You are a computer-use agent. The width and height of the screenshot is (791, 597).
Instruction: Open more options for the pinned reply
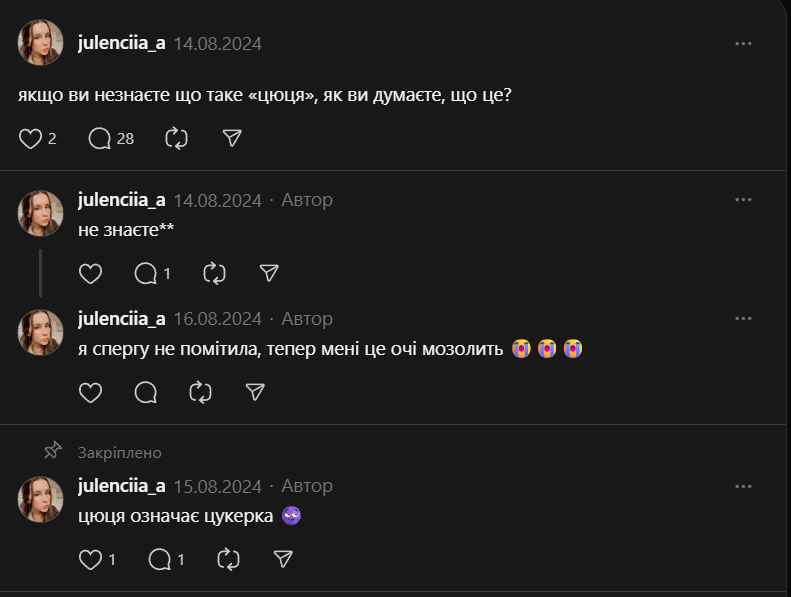click(743, 486)
